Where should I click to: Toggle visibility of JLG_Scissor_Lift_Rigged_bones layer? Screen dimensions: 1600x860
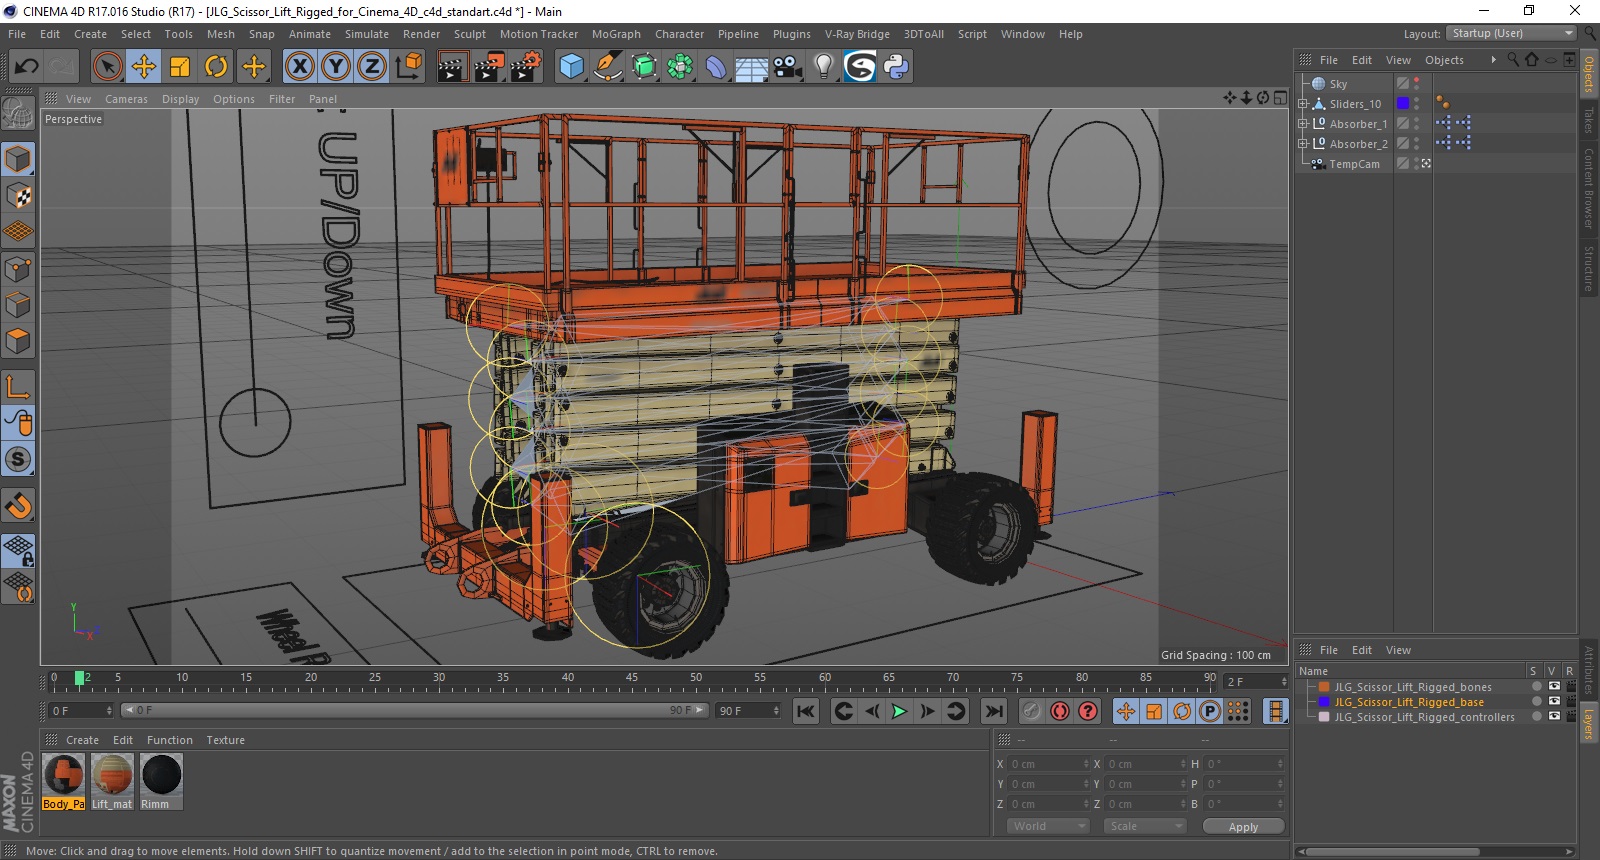tap(1553, 687)
